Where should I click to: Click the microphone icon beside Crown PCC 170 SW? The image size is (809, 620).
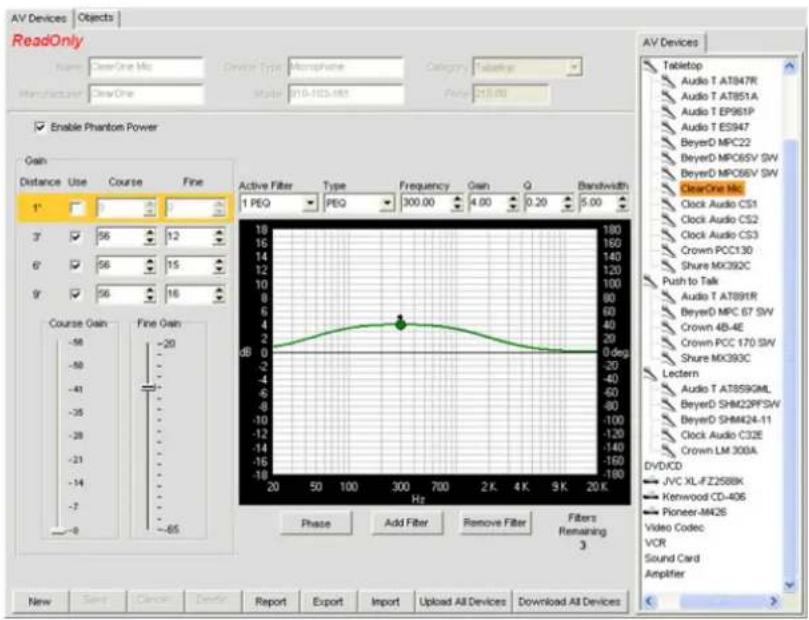[x=669, y=343]
